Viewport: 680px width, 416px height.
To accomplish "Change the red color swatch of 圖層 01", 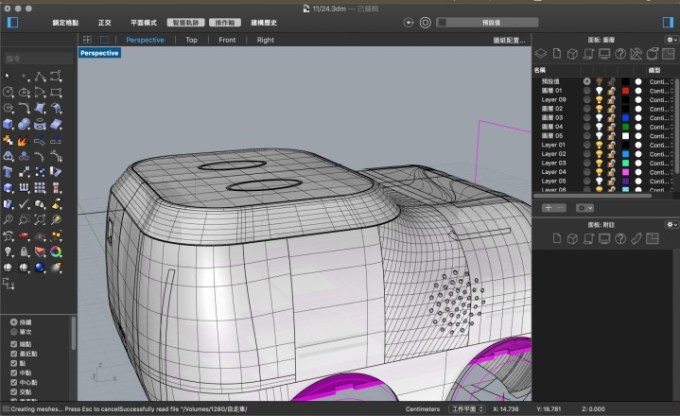I will tap(625, 91).
